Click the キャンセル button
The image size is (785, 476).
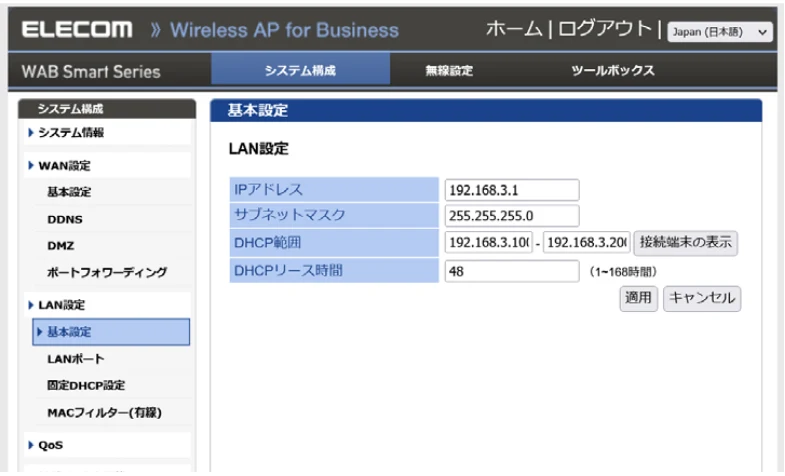click(x=702, y=298)
